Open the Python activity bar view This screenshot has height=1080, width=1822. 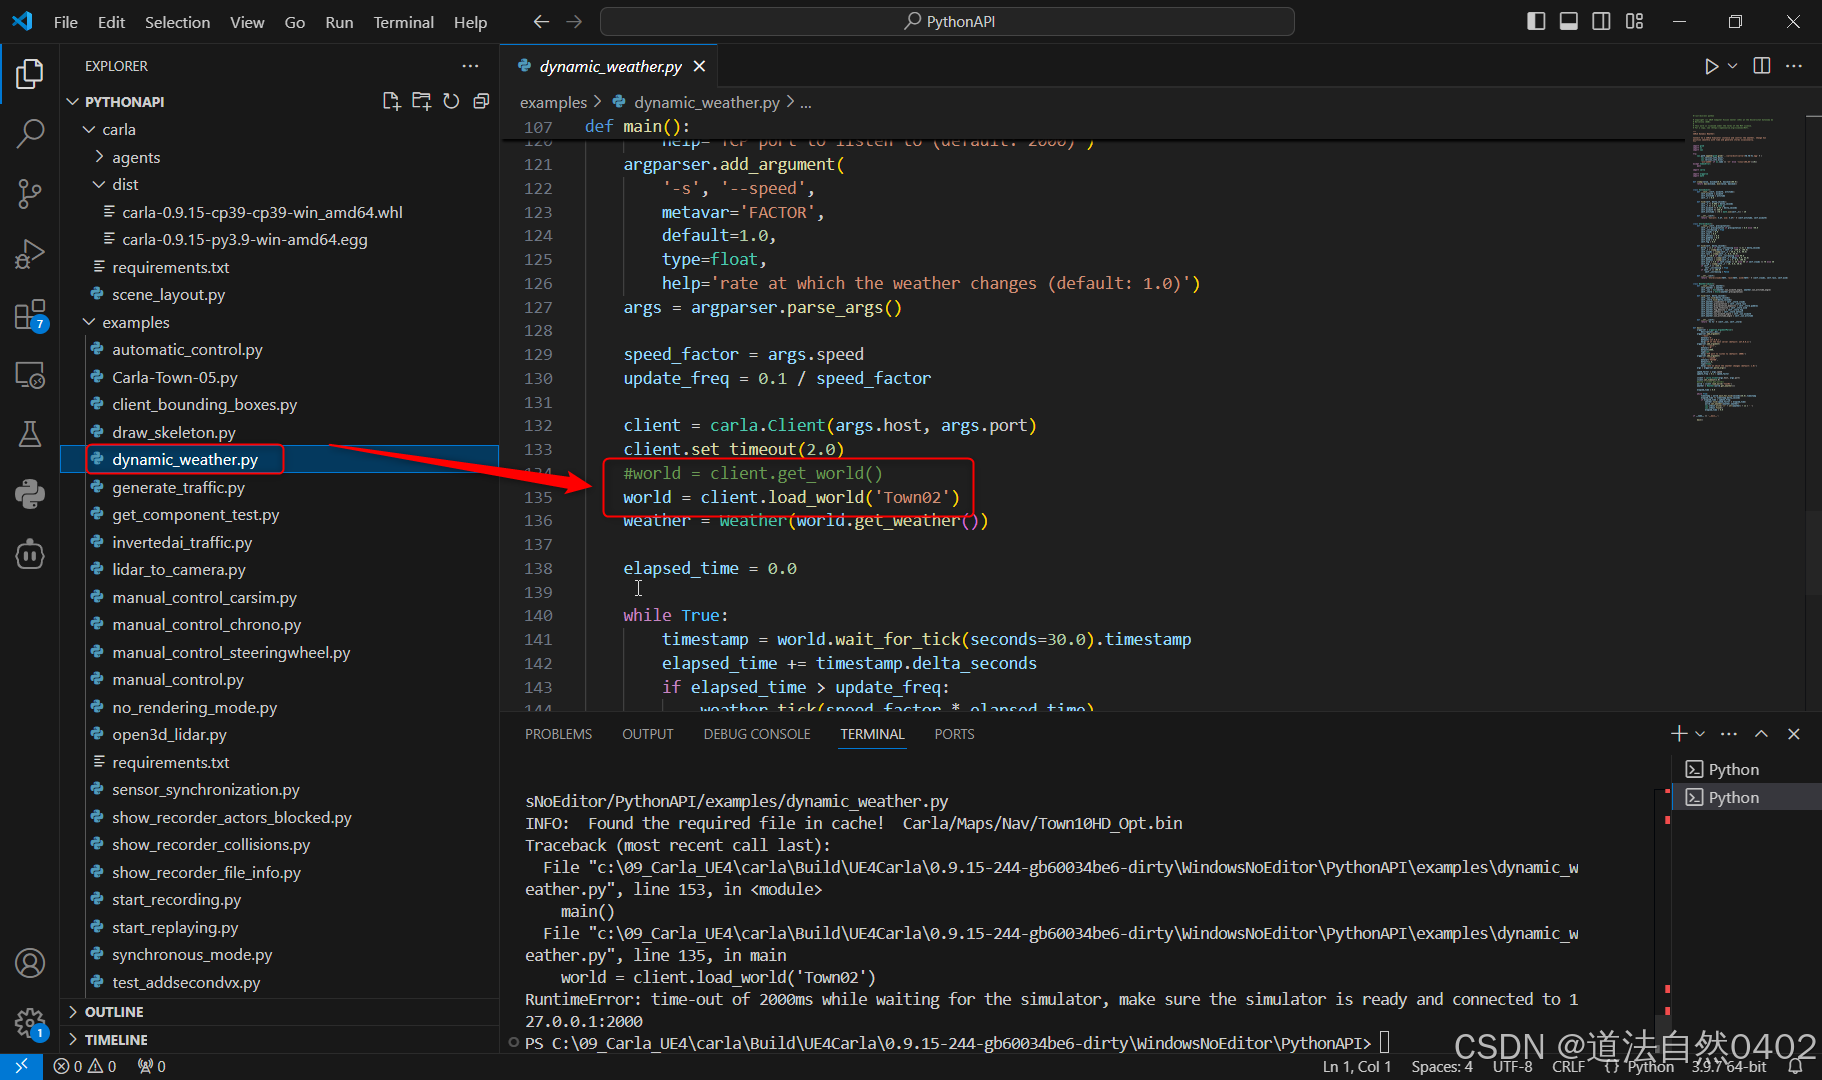click(30, 494)
